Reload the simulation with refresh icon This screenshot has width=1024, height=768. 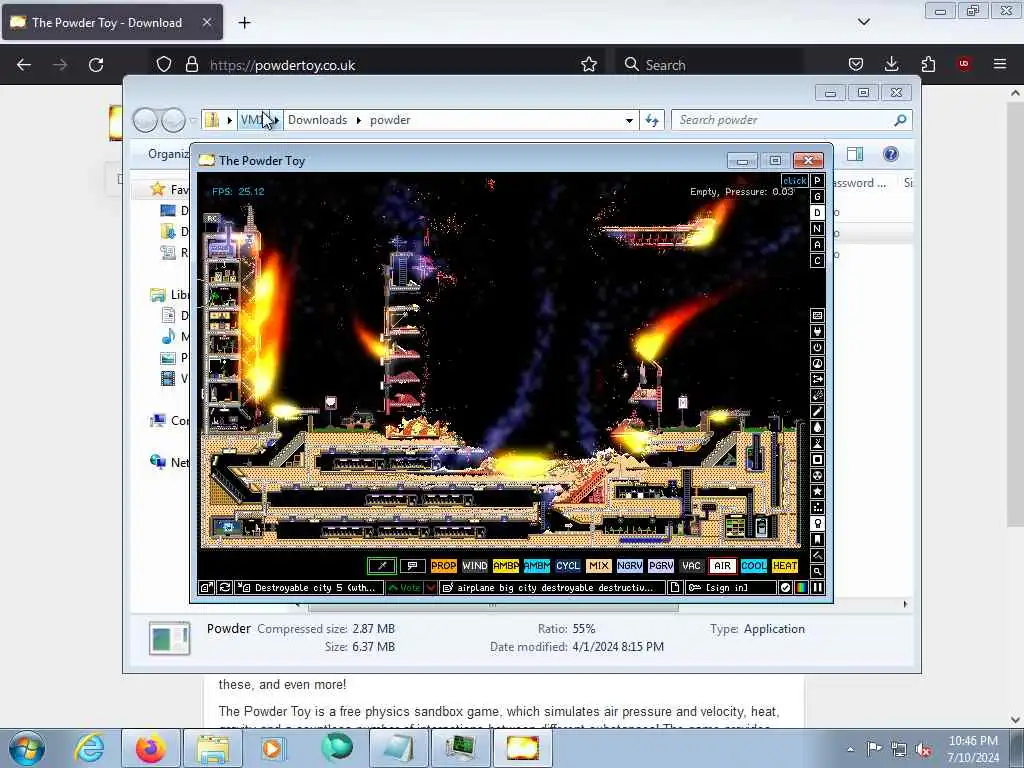225,588
